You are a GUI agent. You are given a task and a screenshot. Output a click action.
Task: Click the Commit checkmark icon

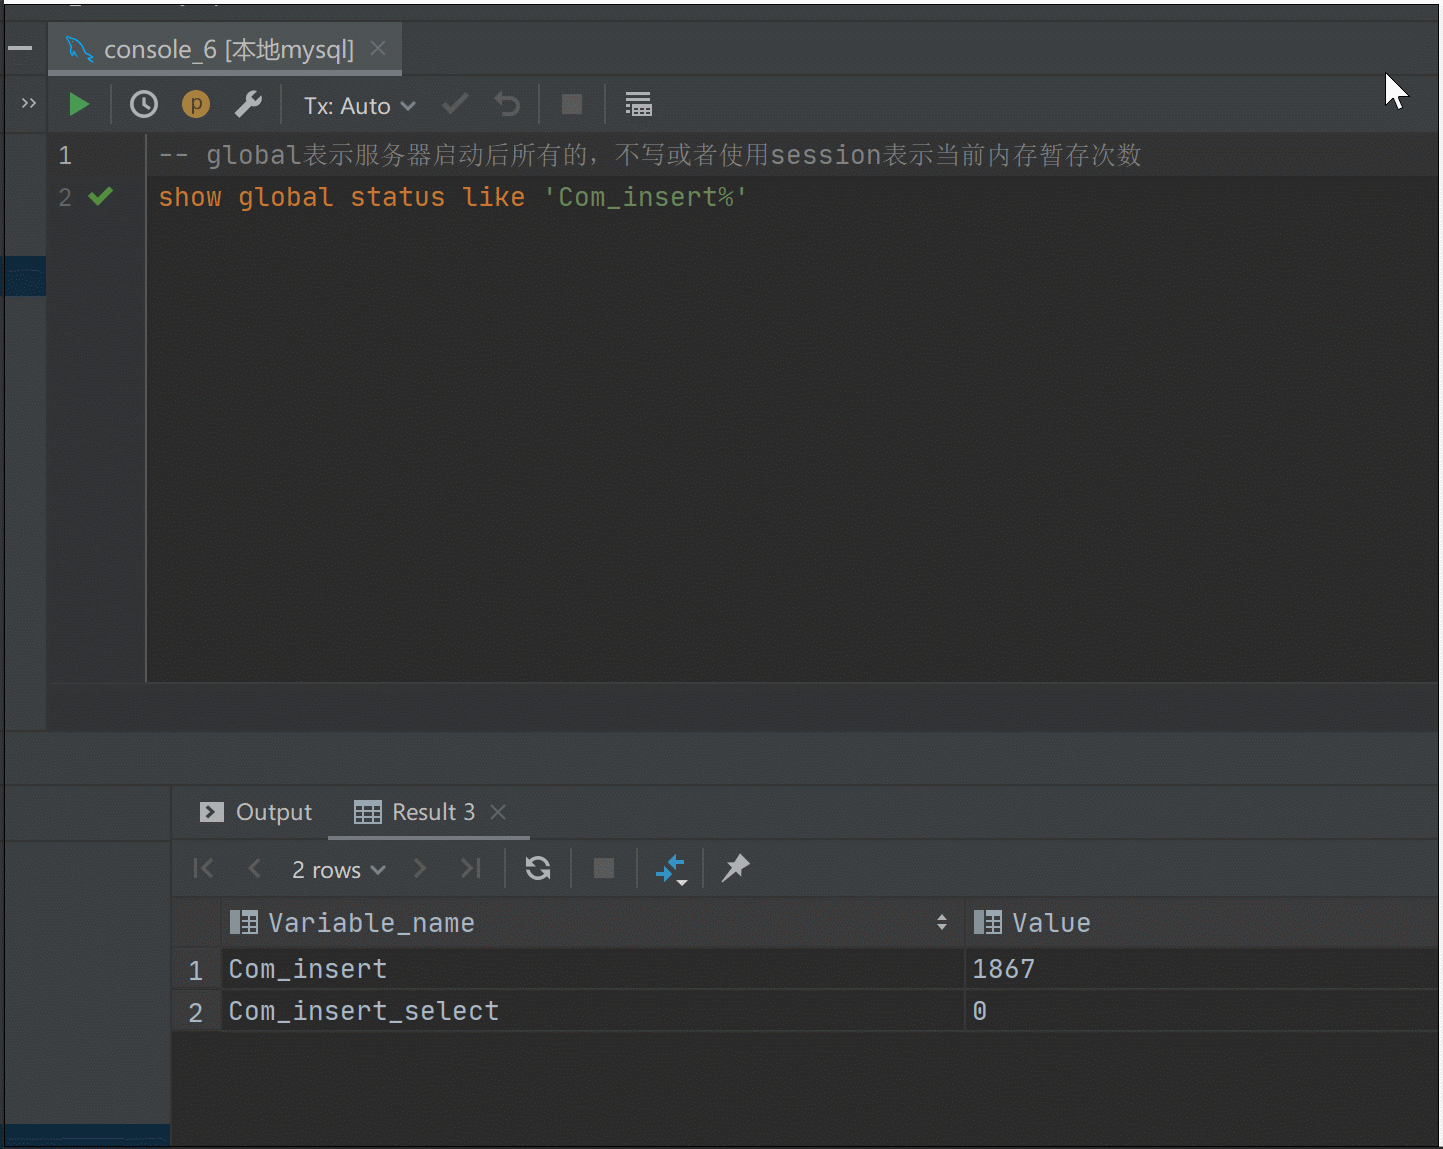click(455, 104)
